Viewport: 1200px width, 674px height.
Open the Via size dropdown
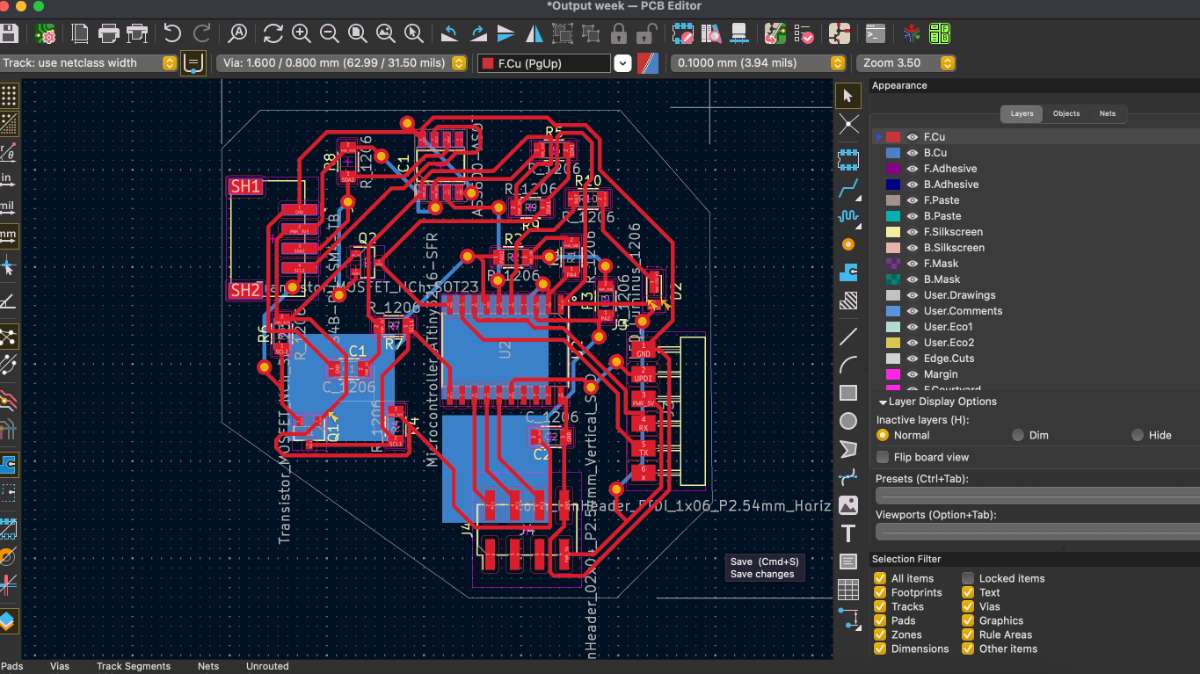pyautogui.click(x=459, y=63)
